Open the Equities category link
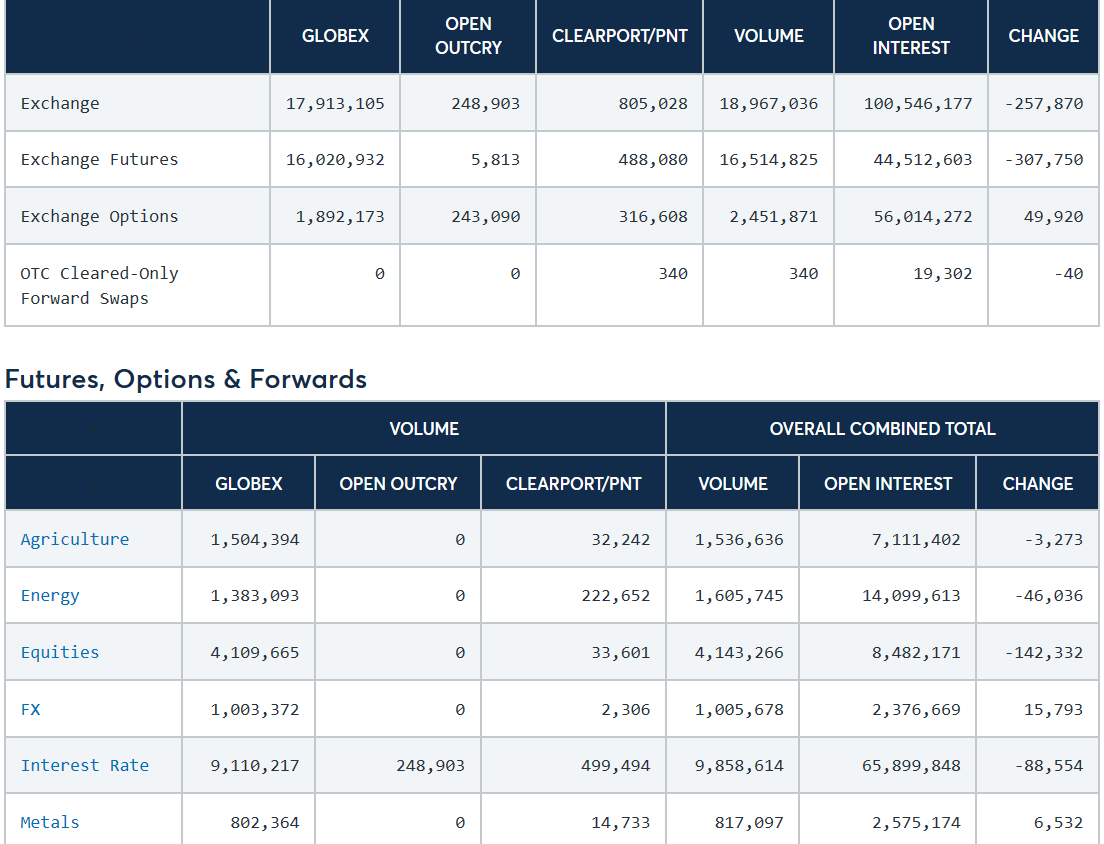 coord(60,653)
